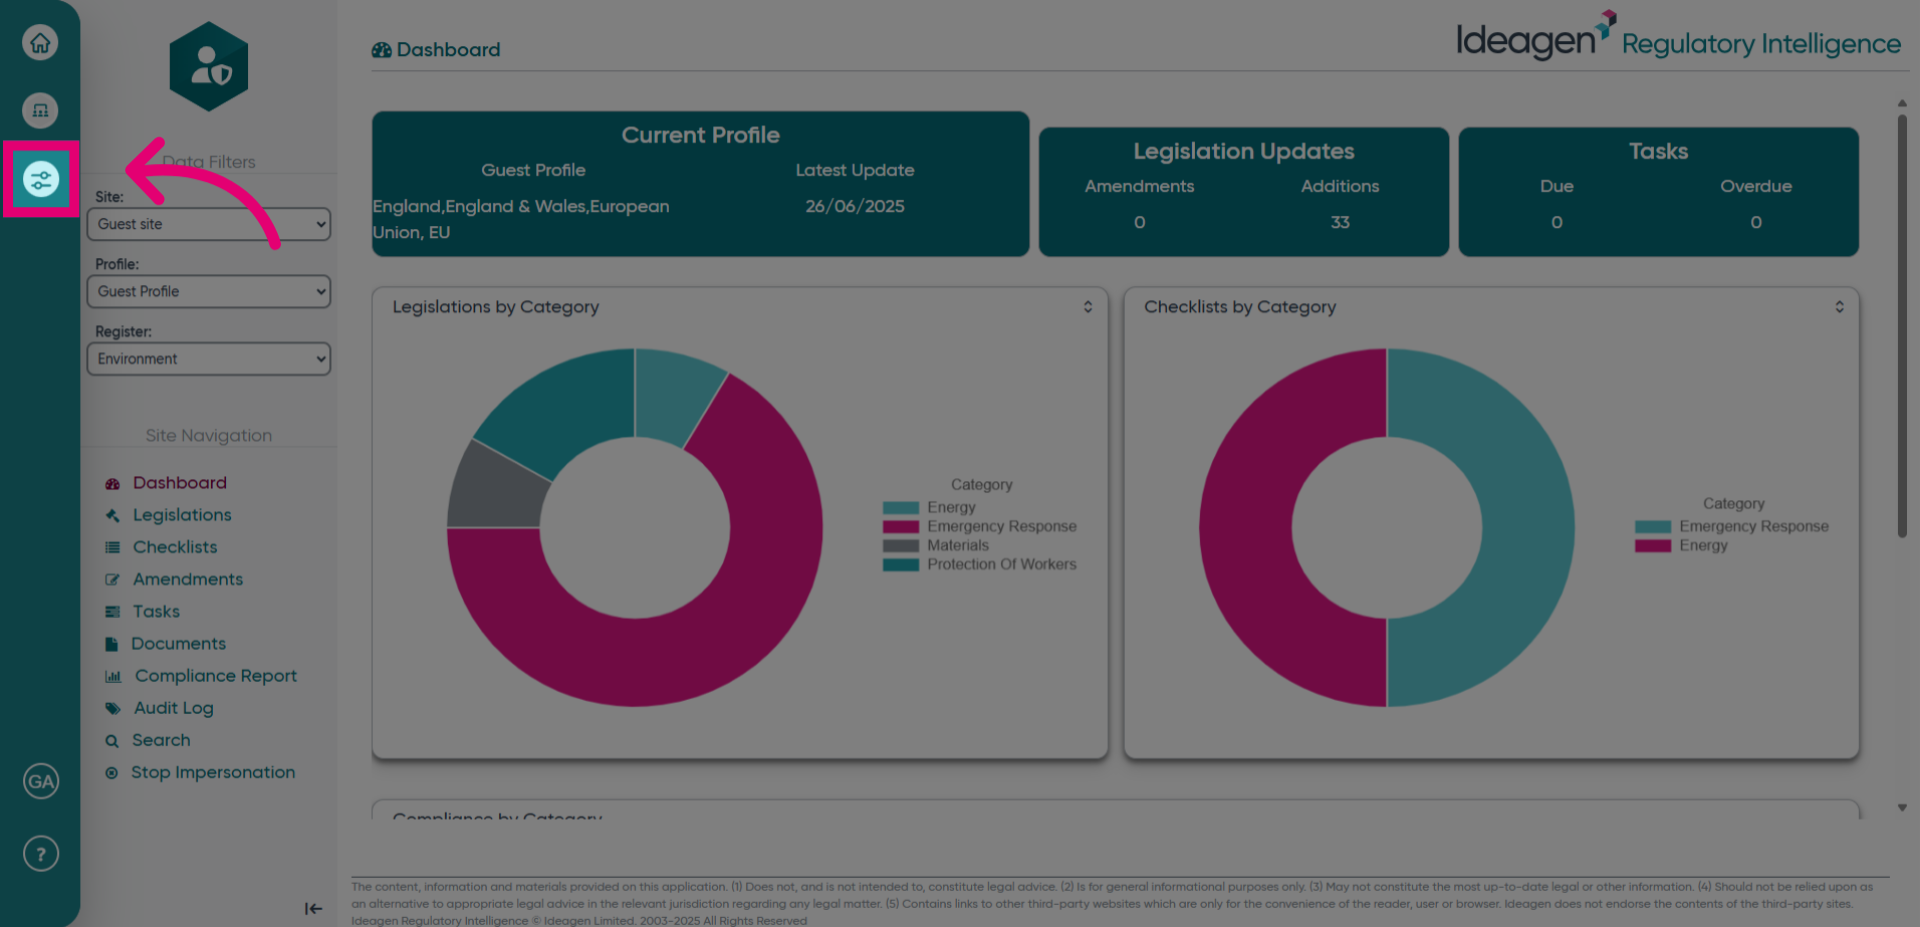Image resolution: width=1920 pixels, height=927 pixels.
Task: Click the Guest Profile heading in Current Profile
Action: tap(533, 170)
